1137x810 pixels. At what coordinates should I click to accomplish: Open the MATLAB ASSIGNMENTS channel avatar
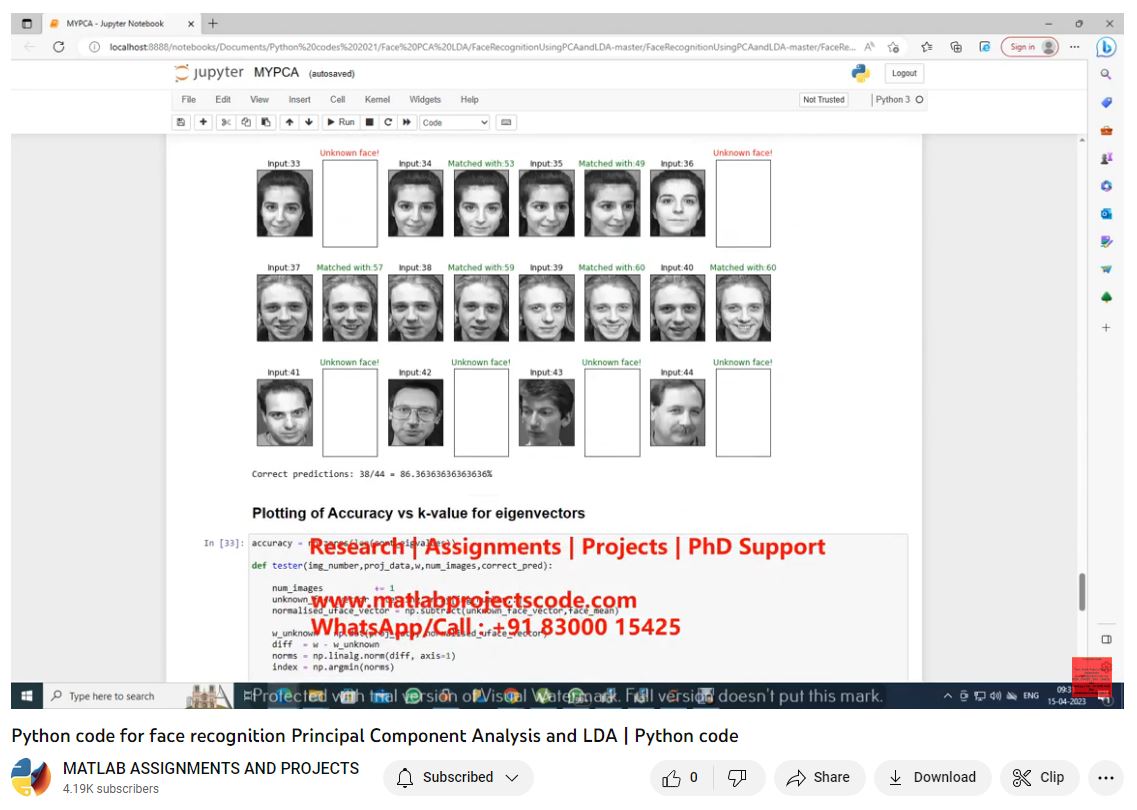click(x=31, y=777)
